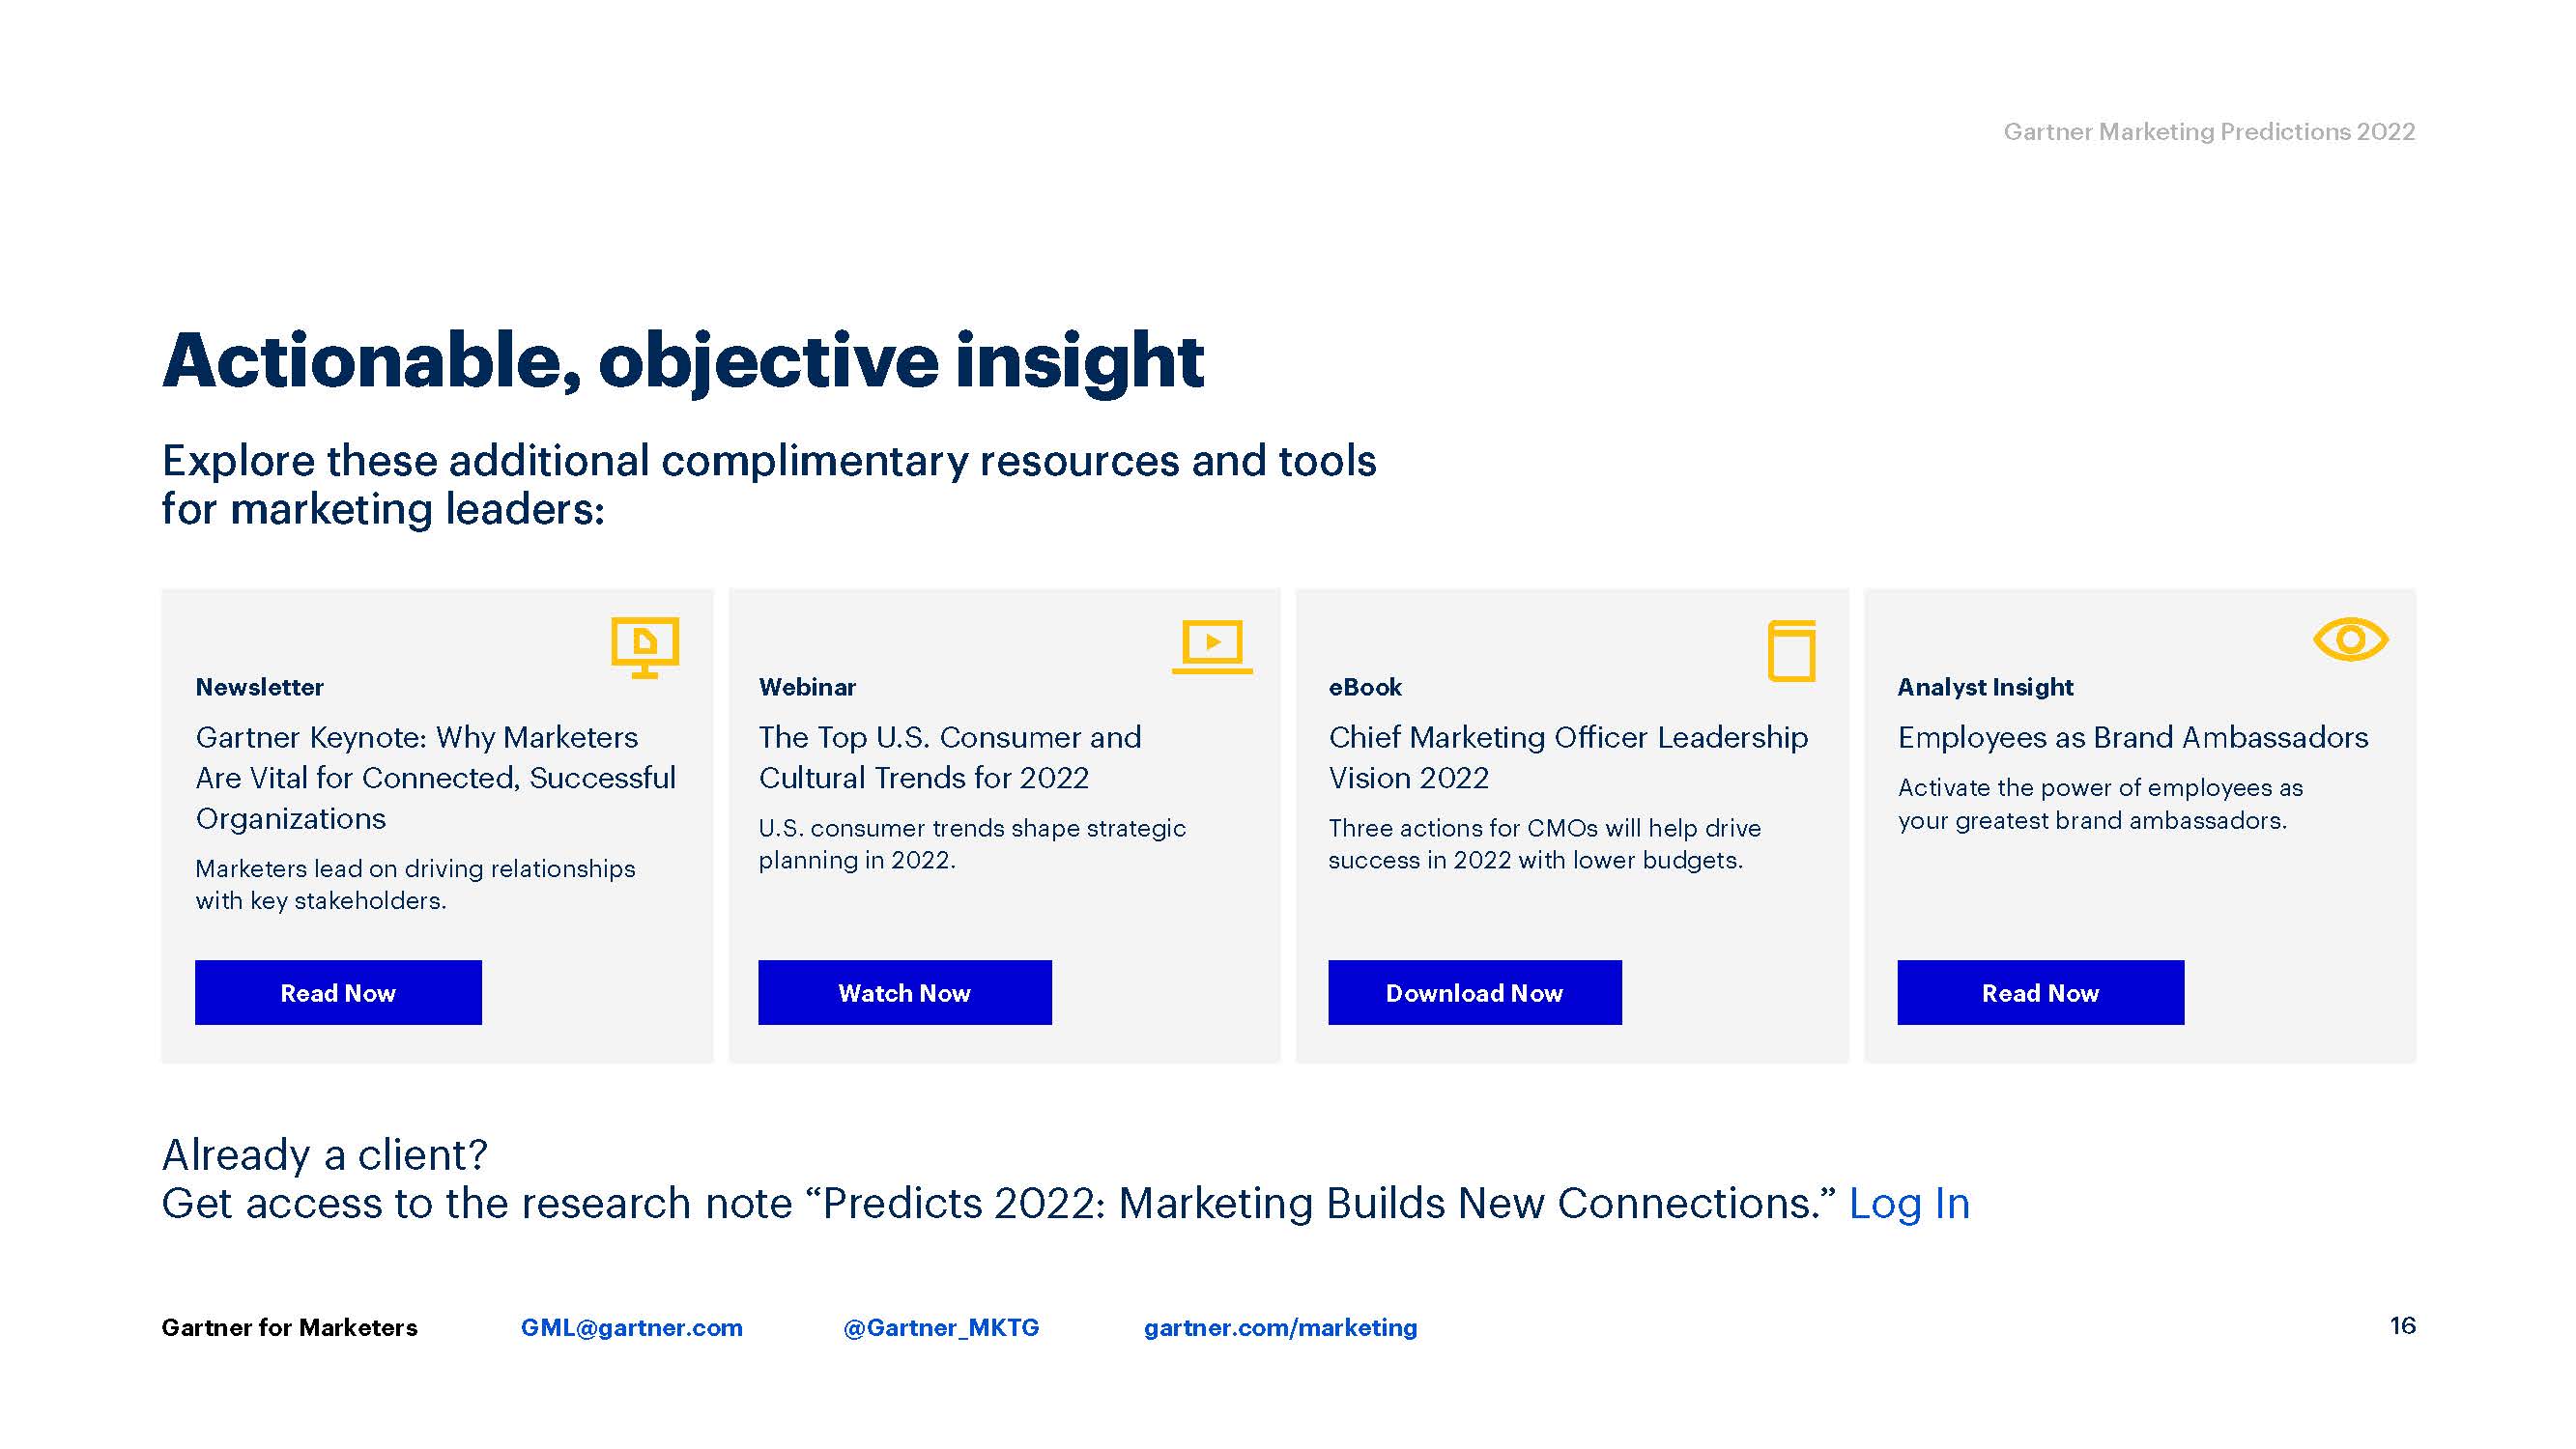This screenshot has width=2576, height=1449.
Task: Open the GML@gartner.com email link
Action: pos(631,1327)
